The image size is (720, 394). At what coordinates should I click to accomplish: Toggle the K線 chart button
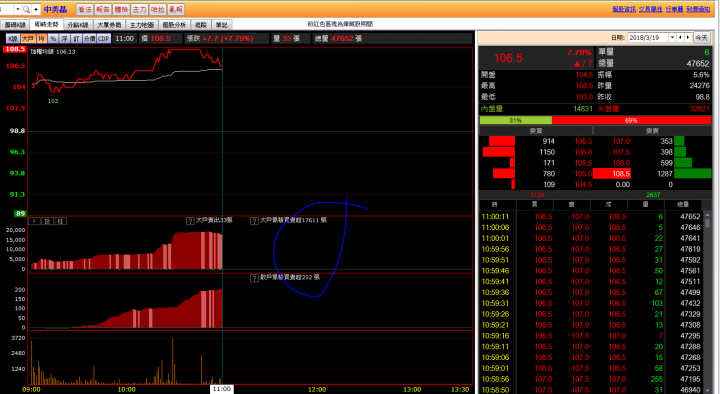click(12, 39)
